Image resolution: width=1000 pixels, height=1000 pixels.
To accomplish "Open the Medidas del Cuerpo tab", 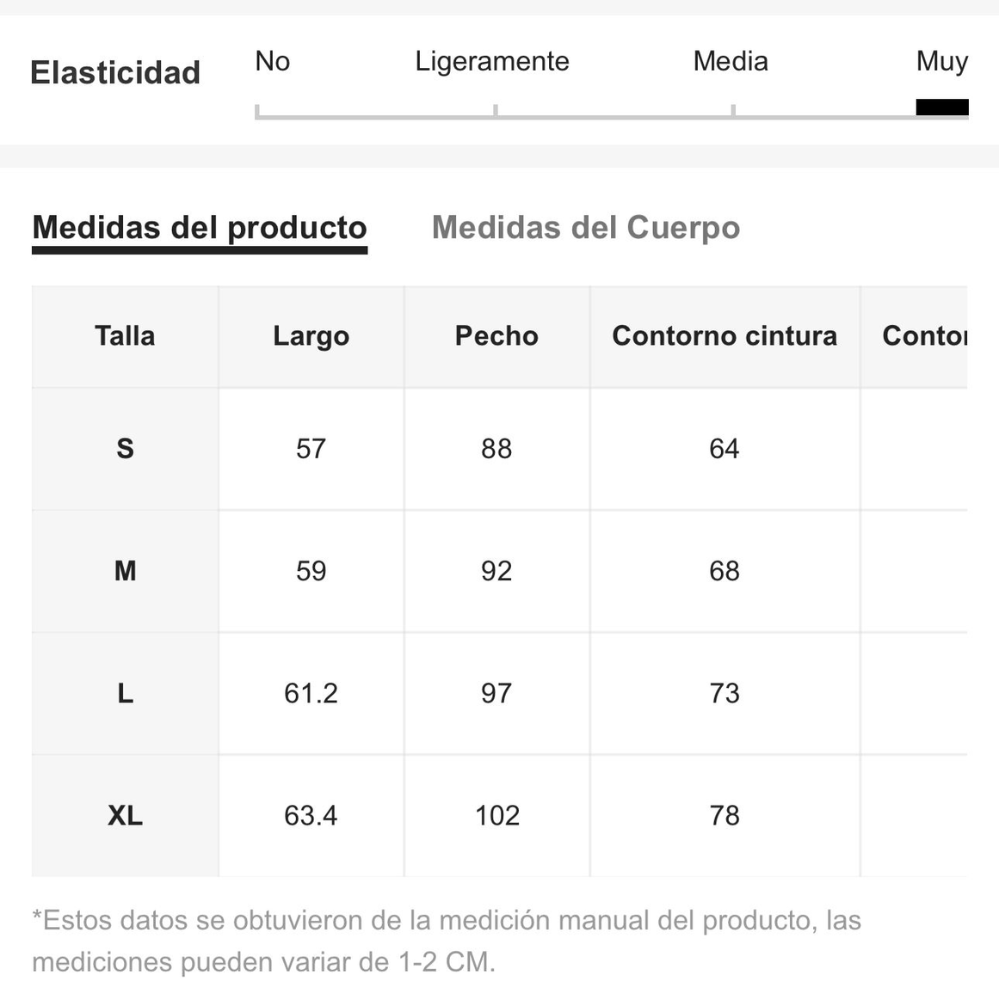I will point(586,228).
